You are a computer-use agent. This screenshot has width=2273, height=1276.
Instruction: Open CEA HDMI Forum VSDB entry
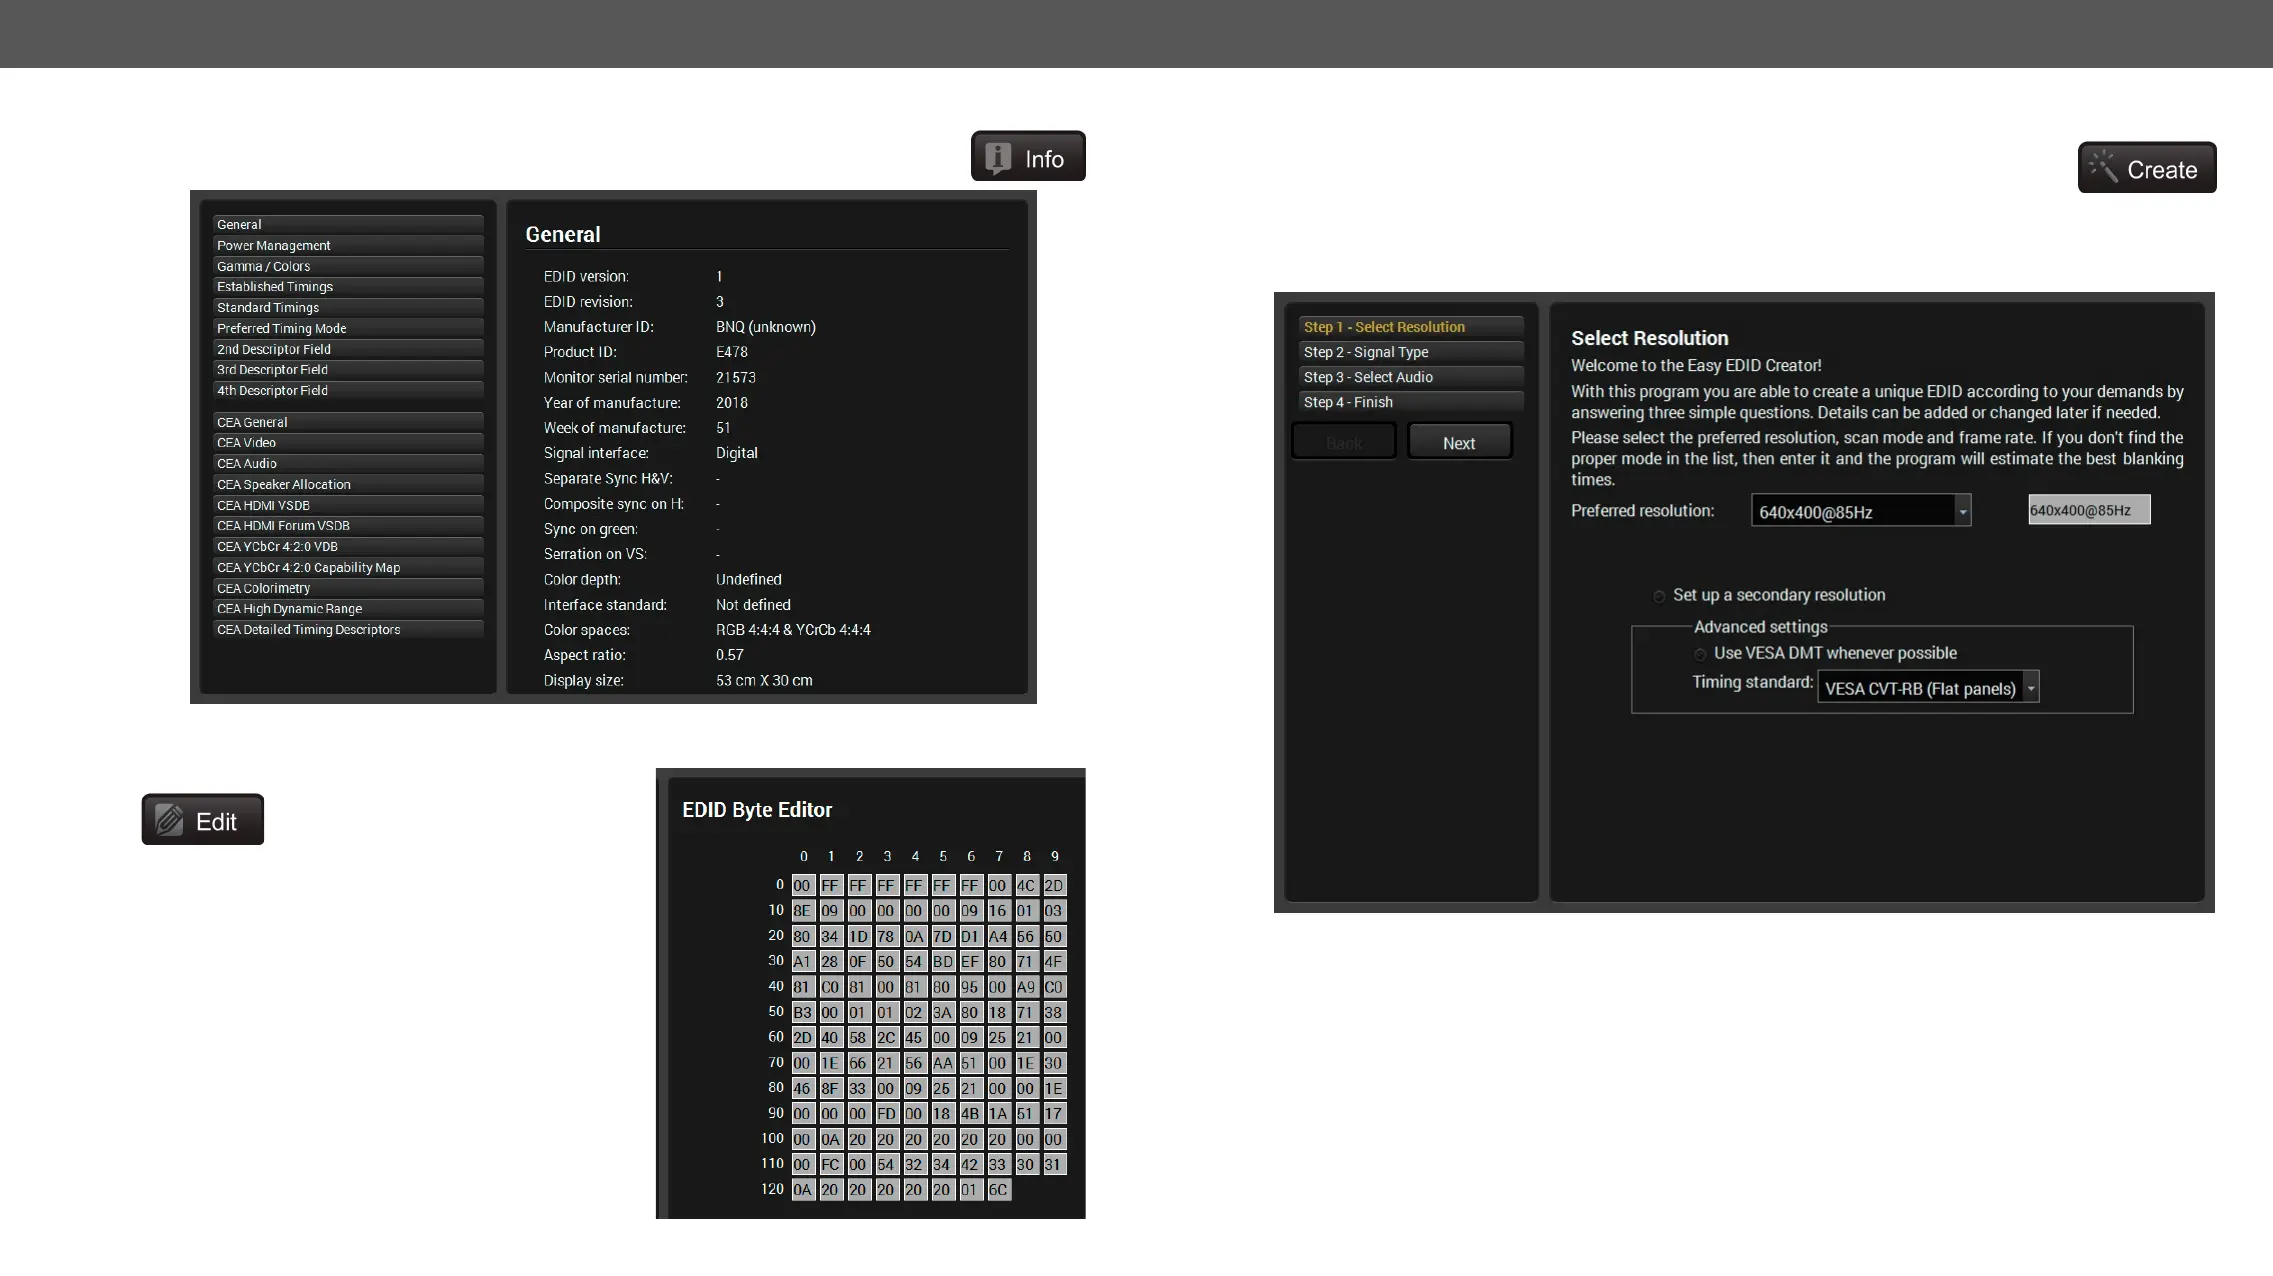click(x=348, y=525)
